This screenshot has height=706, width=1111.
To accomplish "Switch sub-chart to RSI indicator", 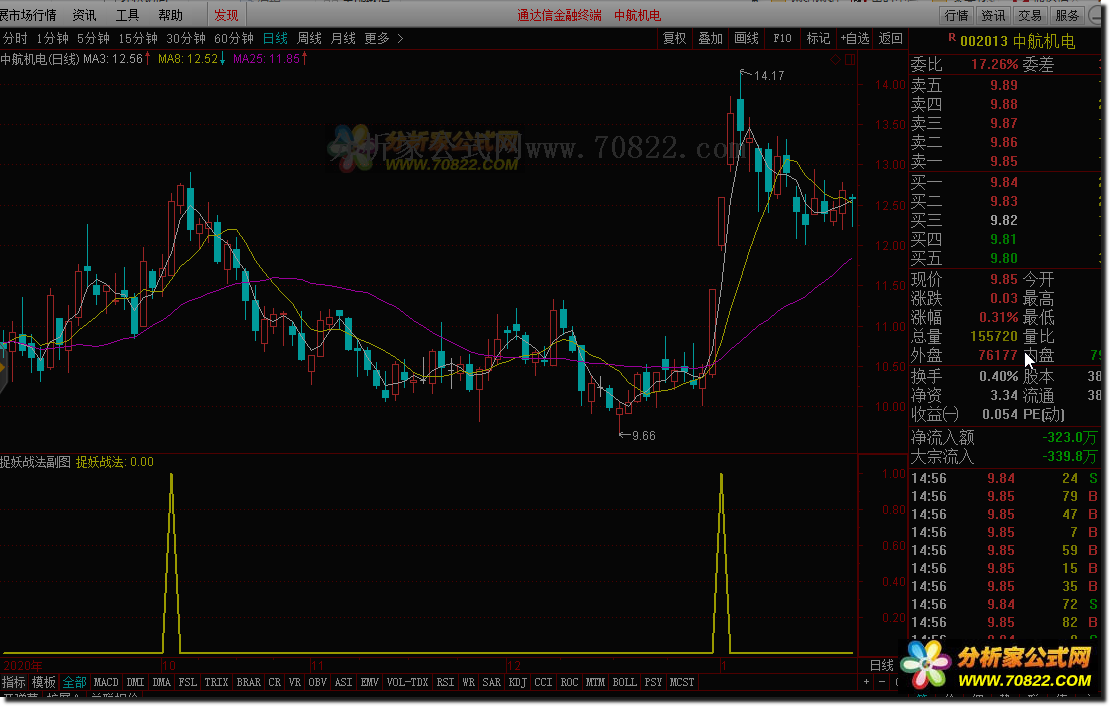I will pyautogui.click(x=446, y=682).
